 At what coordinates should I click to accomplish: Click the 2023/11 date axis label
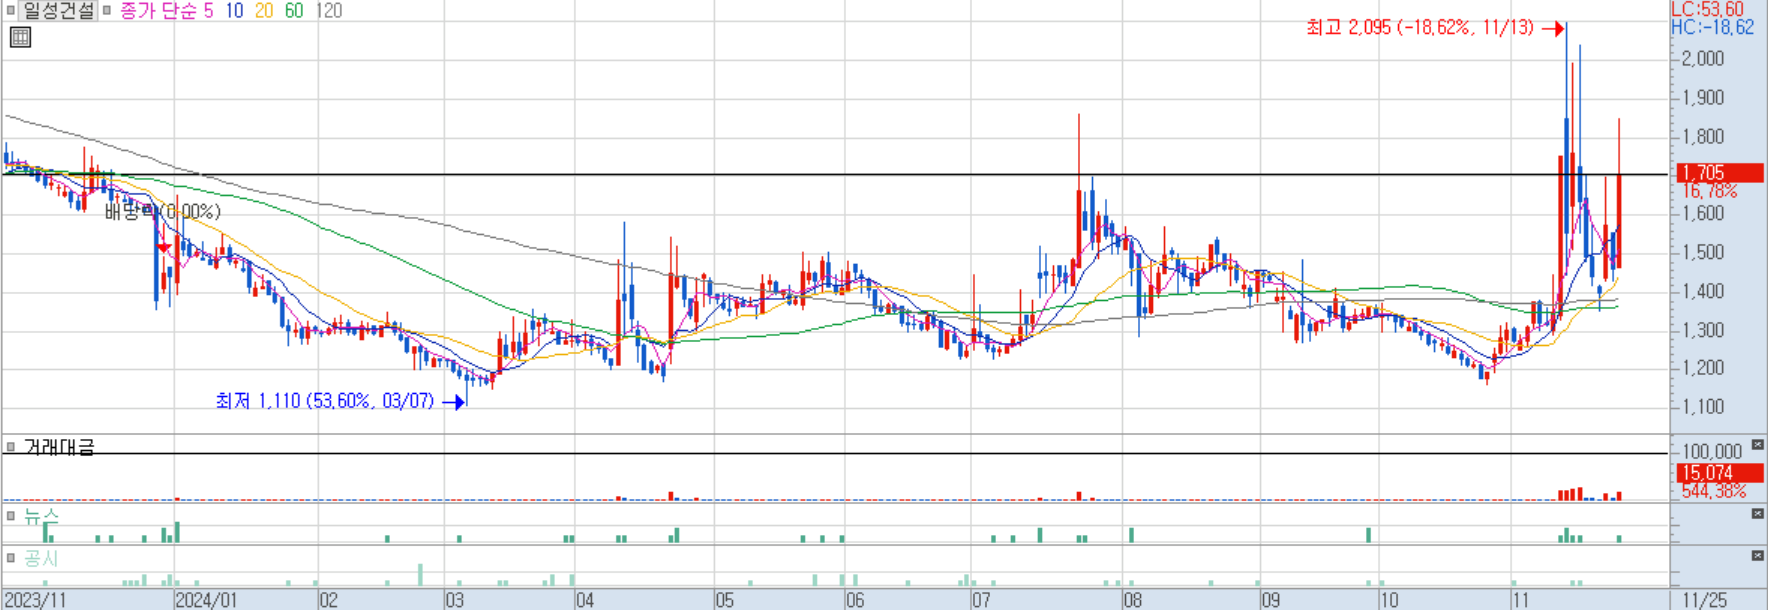[x=35, y=600]
